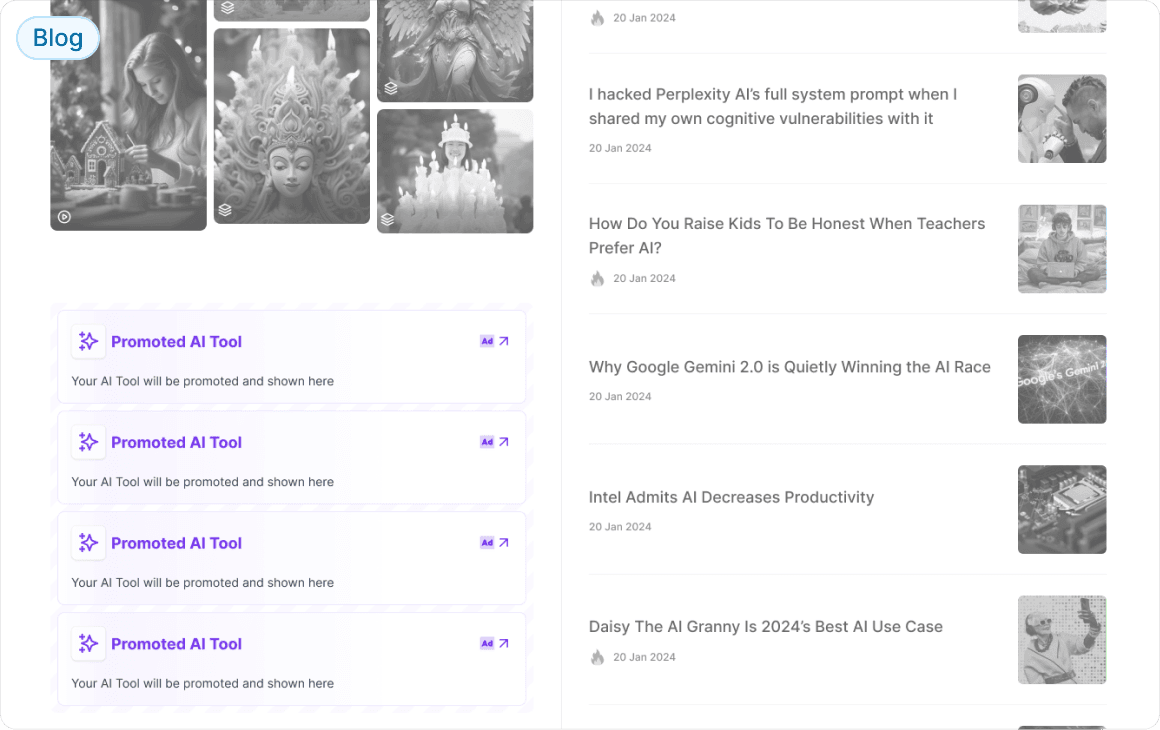Click the play icon on the gingerbread video thumbnail
This screenshot has width=1160, height=730.
(x=64, y=215)
